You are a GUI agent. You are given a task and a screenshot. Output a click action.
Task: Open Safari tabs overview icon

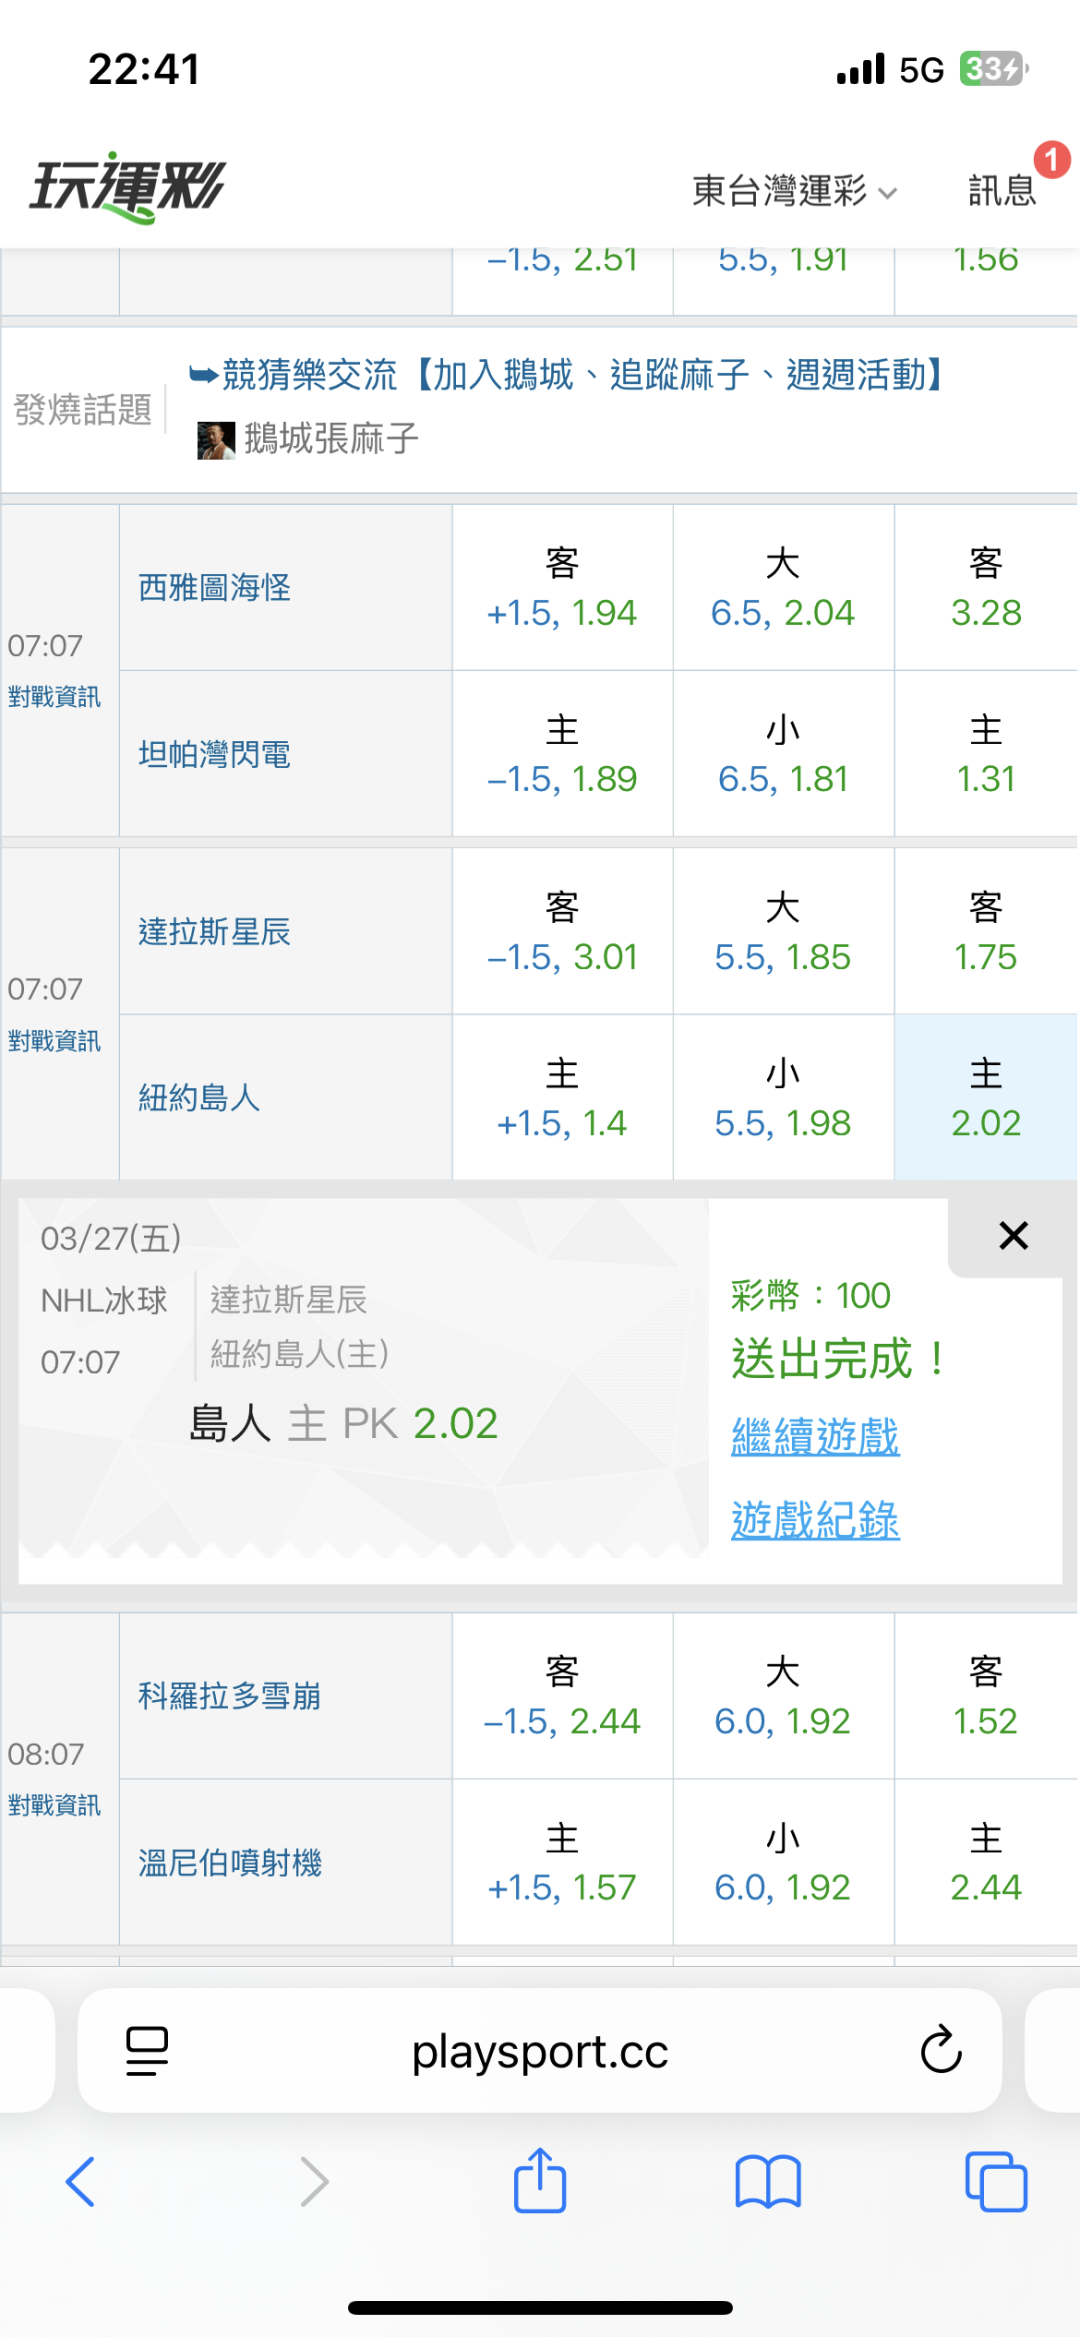pos(996,2181)
